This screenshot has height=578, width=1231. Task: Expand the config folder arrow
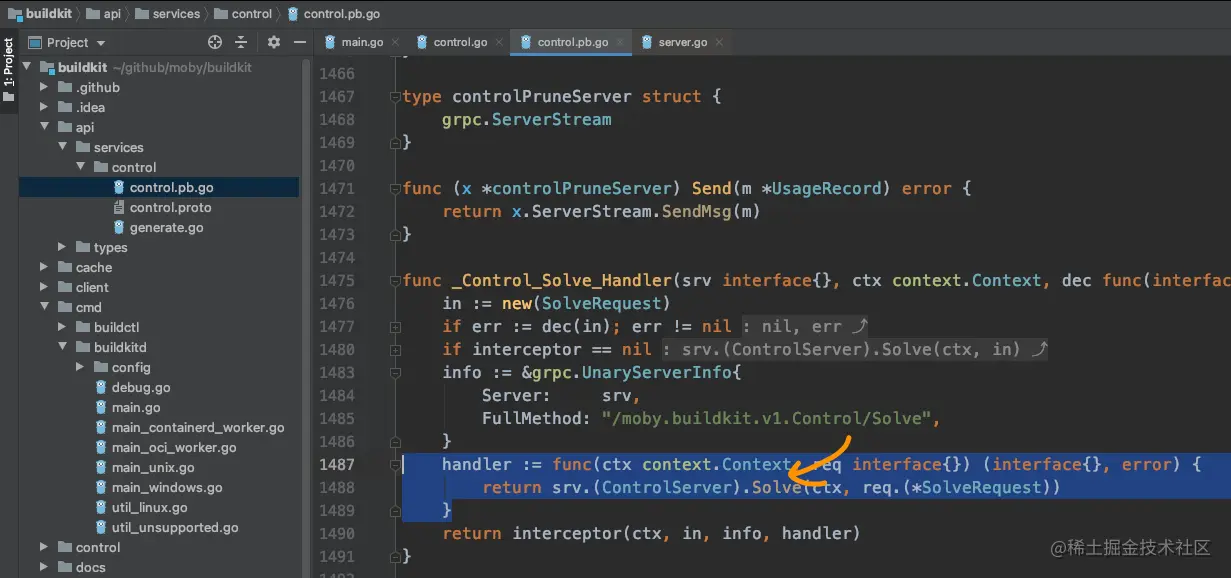[x=80, y=368]
